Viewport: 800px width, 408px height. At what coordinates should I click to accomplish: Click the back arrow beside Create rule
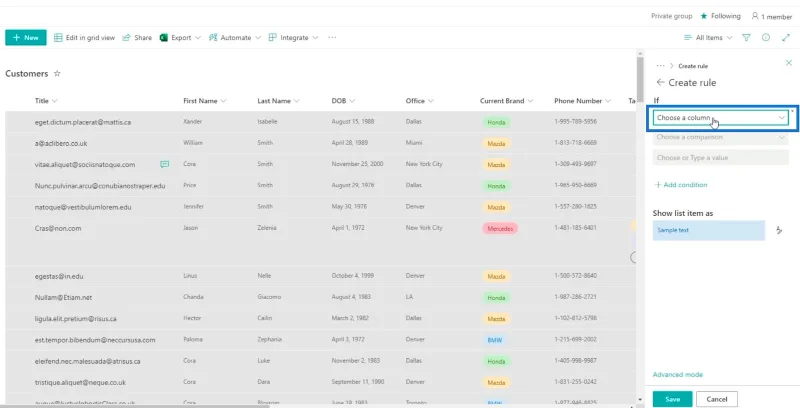pyautogui.click(x=660, y=82)
